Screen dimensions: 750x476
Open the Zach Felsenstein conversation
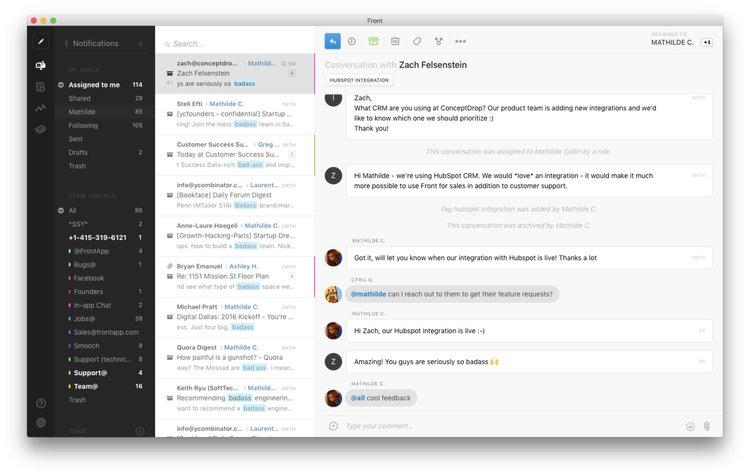point(235,73)
